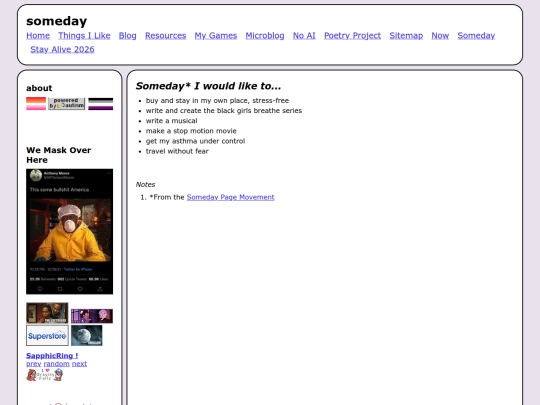Visit the Resources page
This screenshot has height=405, width=540.
pos(165,35)
